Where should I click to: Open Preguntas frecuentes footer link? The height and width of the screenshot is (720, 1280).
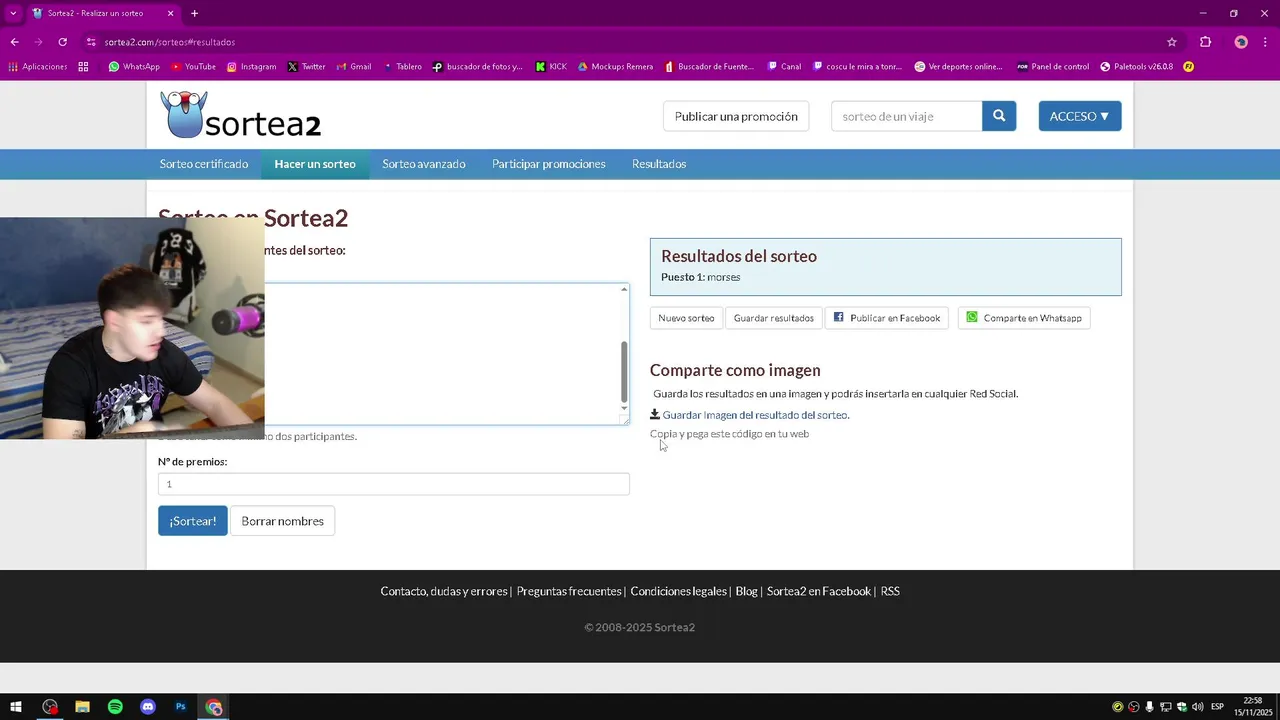click(569, 591)
